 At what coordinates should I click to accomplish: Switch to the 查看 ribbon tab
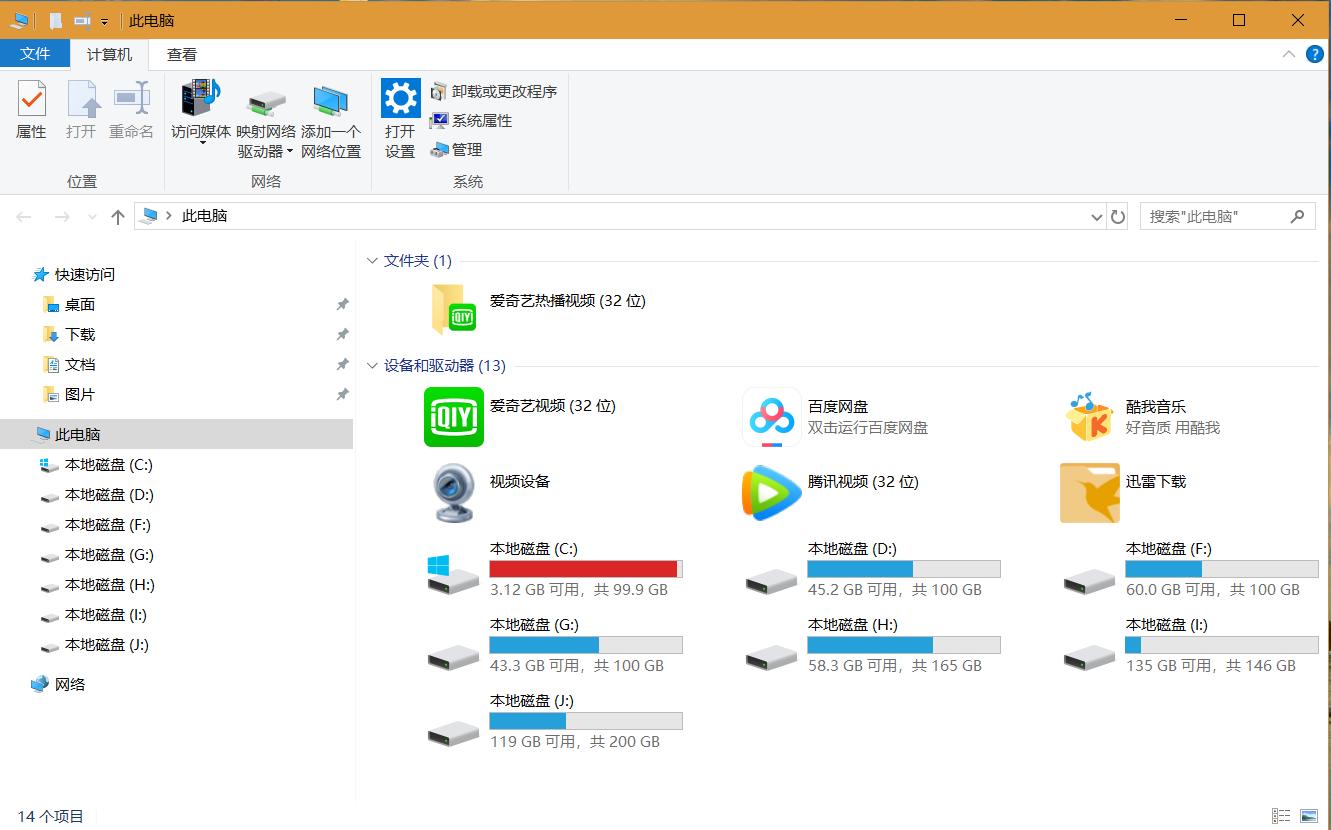[180, 54]
